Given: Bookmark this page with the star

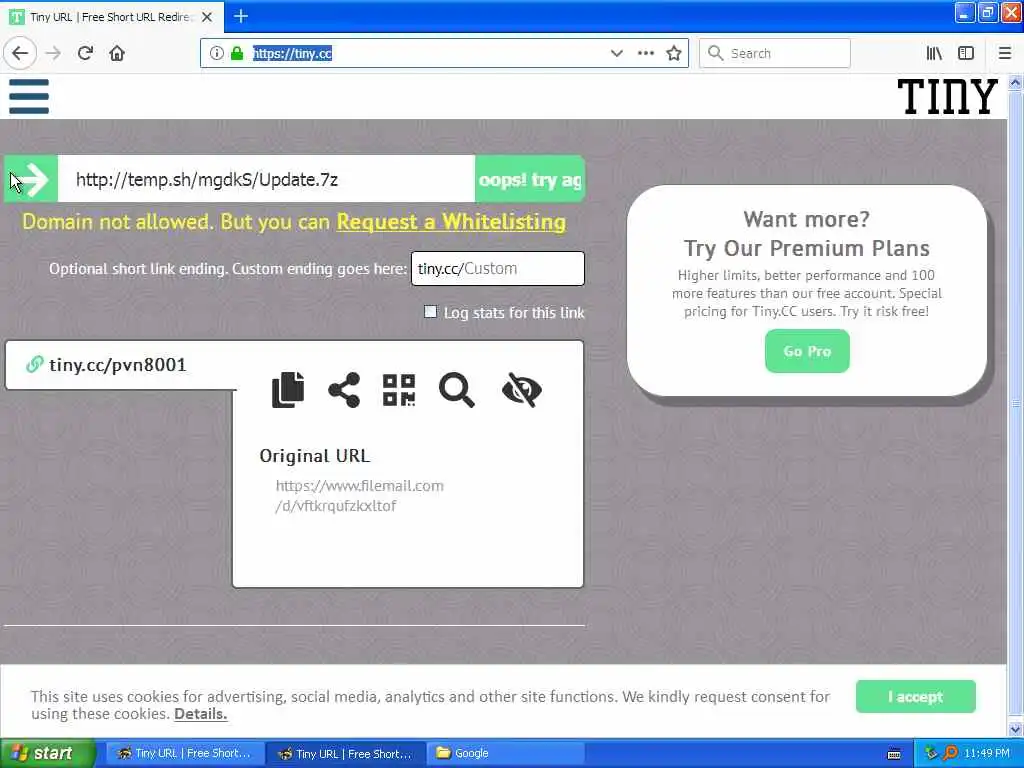Looking at the screenshot, I should point(674,53).
